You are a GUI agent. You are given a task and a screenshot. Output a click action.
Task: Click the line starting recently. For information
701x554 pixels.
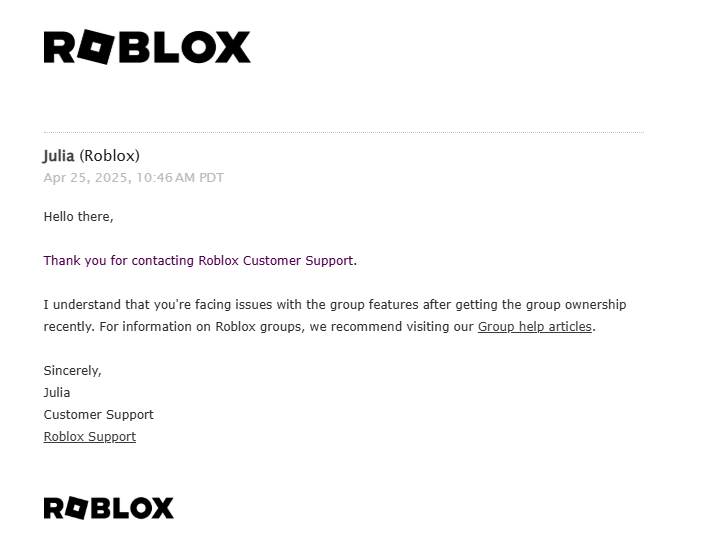tap(319, 326)
